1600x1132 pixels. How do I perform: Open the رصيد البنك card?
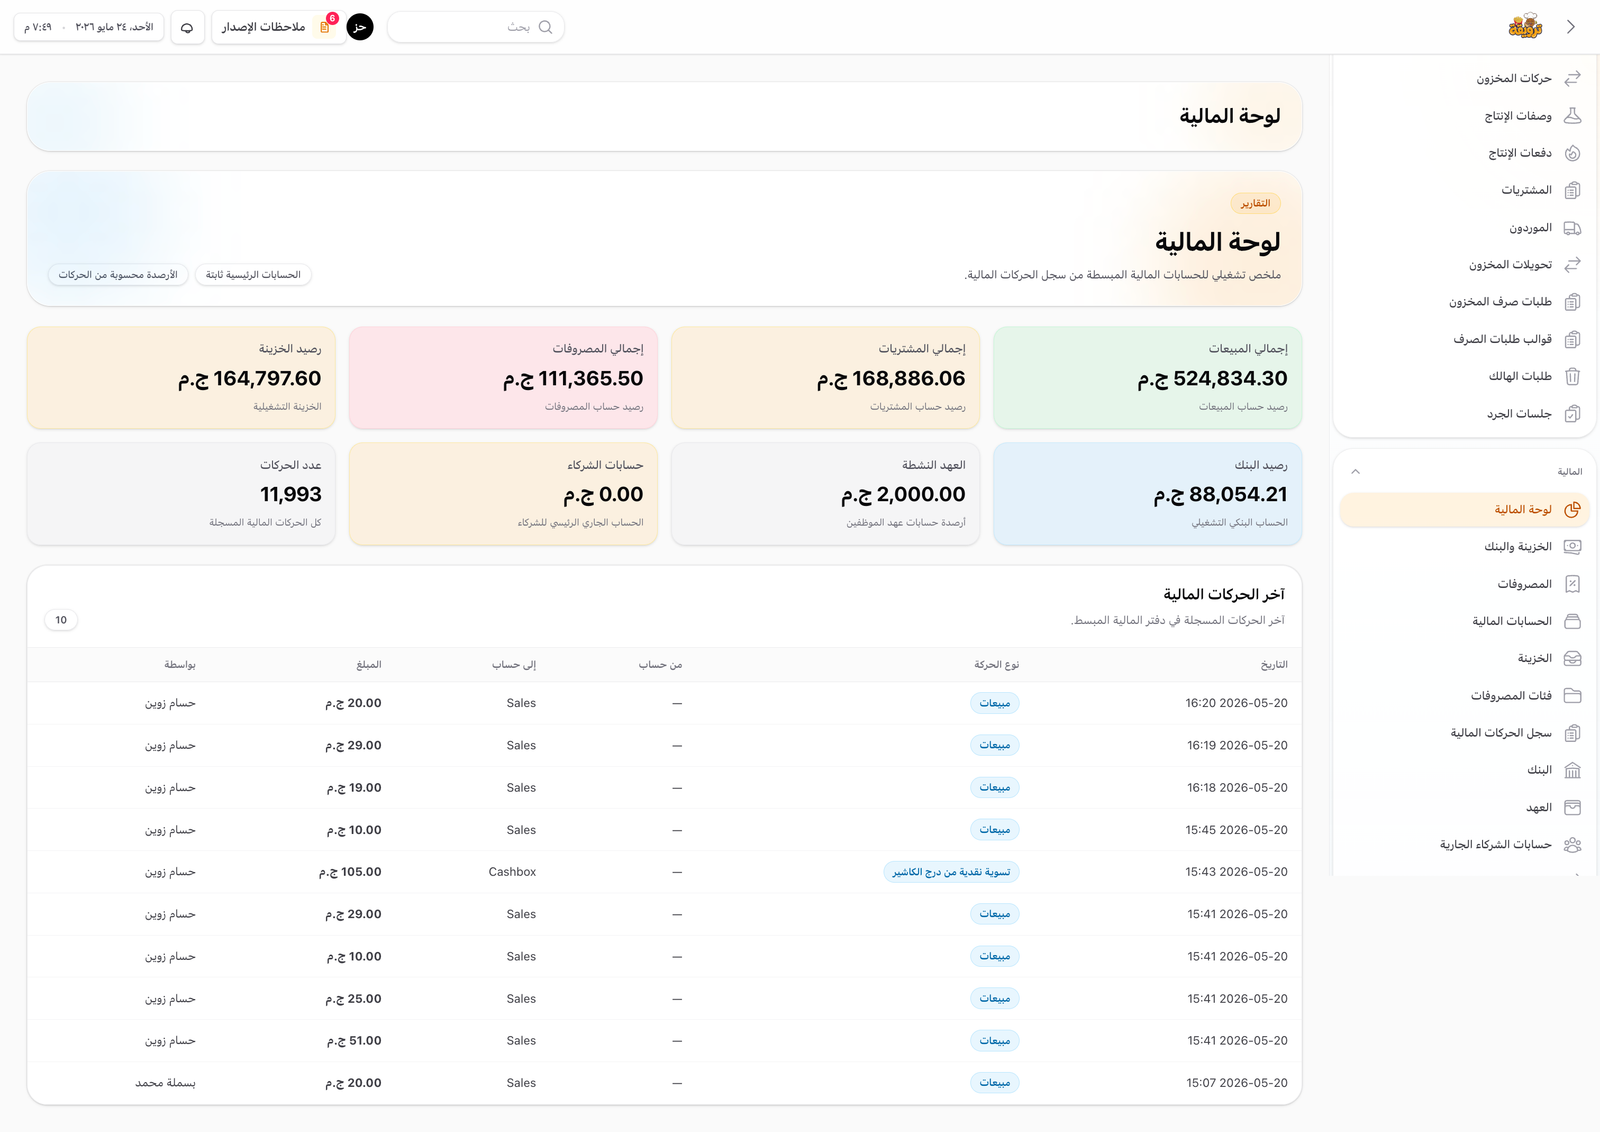pos(1147,494)
